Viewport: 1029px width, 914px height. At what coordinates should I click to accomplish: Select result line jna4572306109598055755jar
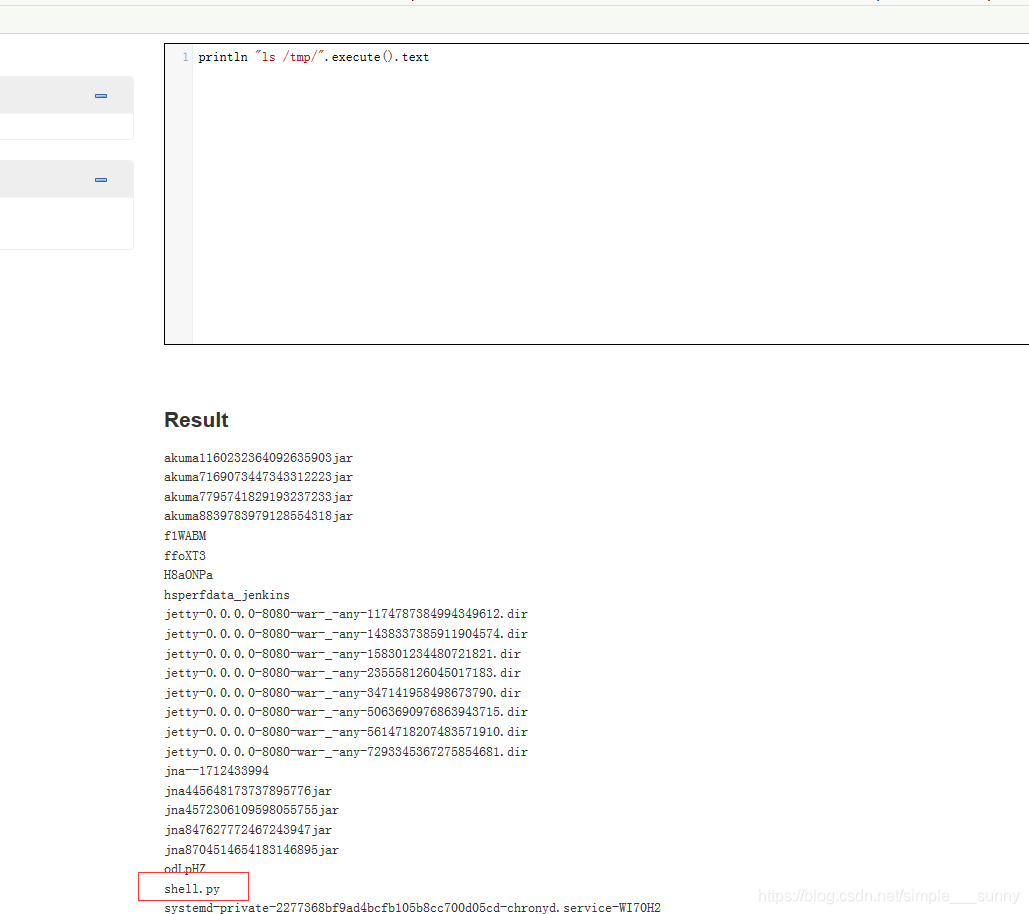[251, 810]
